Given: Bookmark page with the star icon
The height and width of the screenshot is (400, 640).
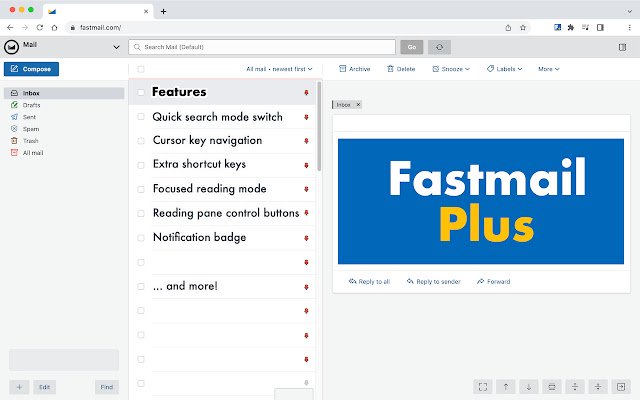Looking at the screenshot, I should click(x=523, y=28).
